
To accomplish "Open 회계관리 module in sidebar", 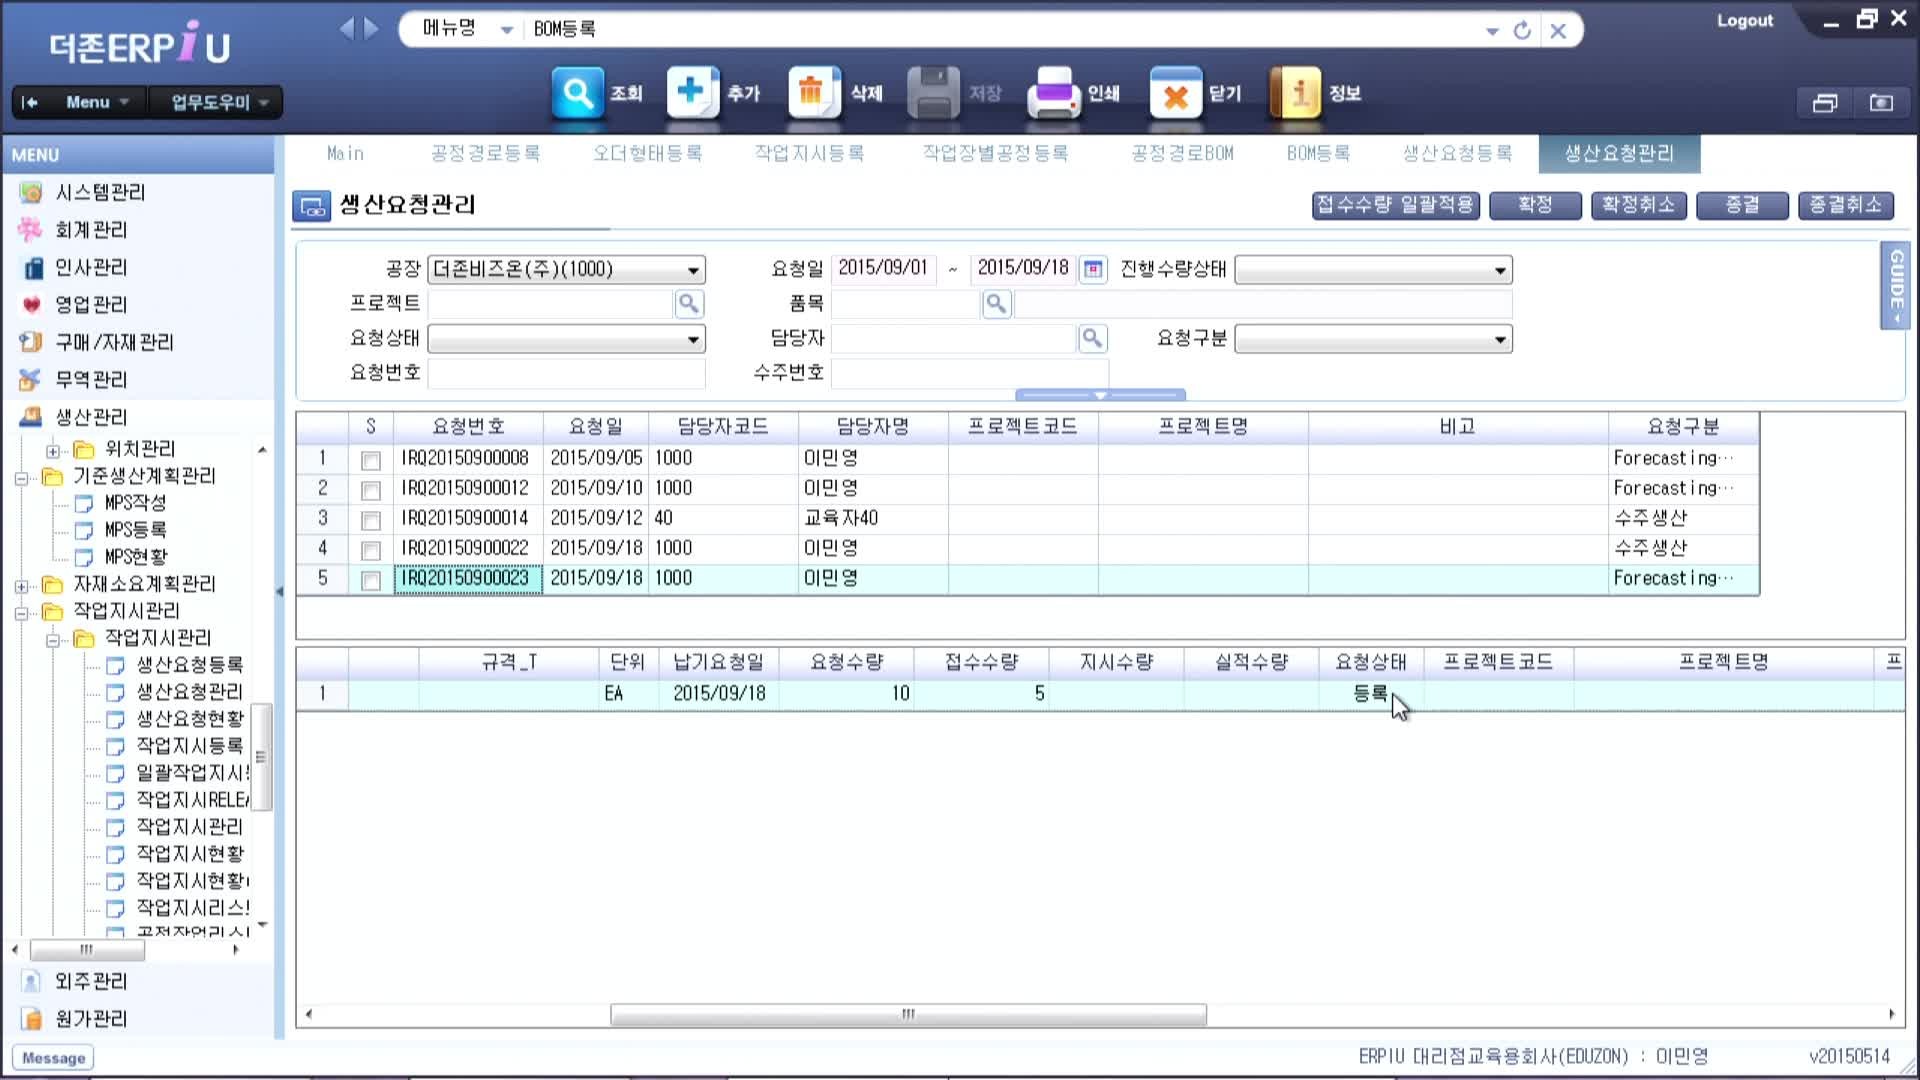I will coord(91,230).
